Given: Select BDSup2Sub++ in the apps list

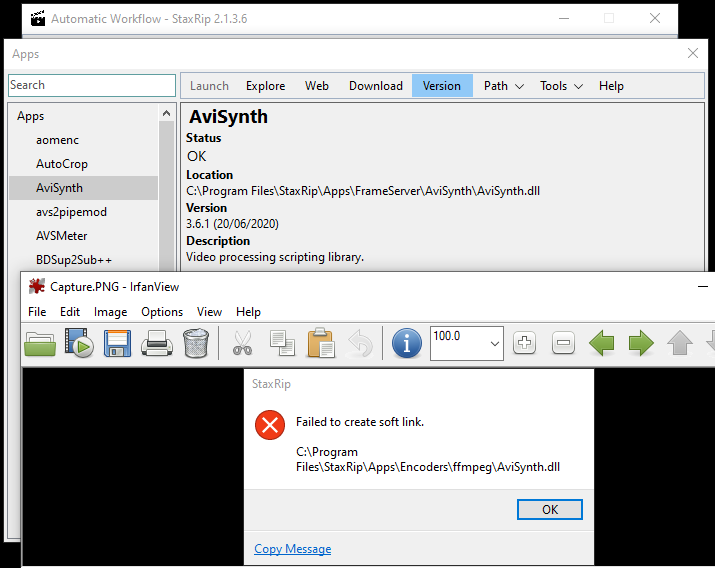Looking at the screenshot, I should [x=74, y=260].
